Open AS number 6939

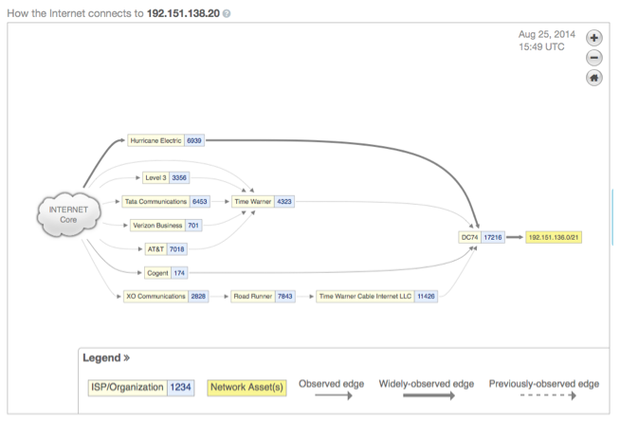(194, 141)
